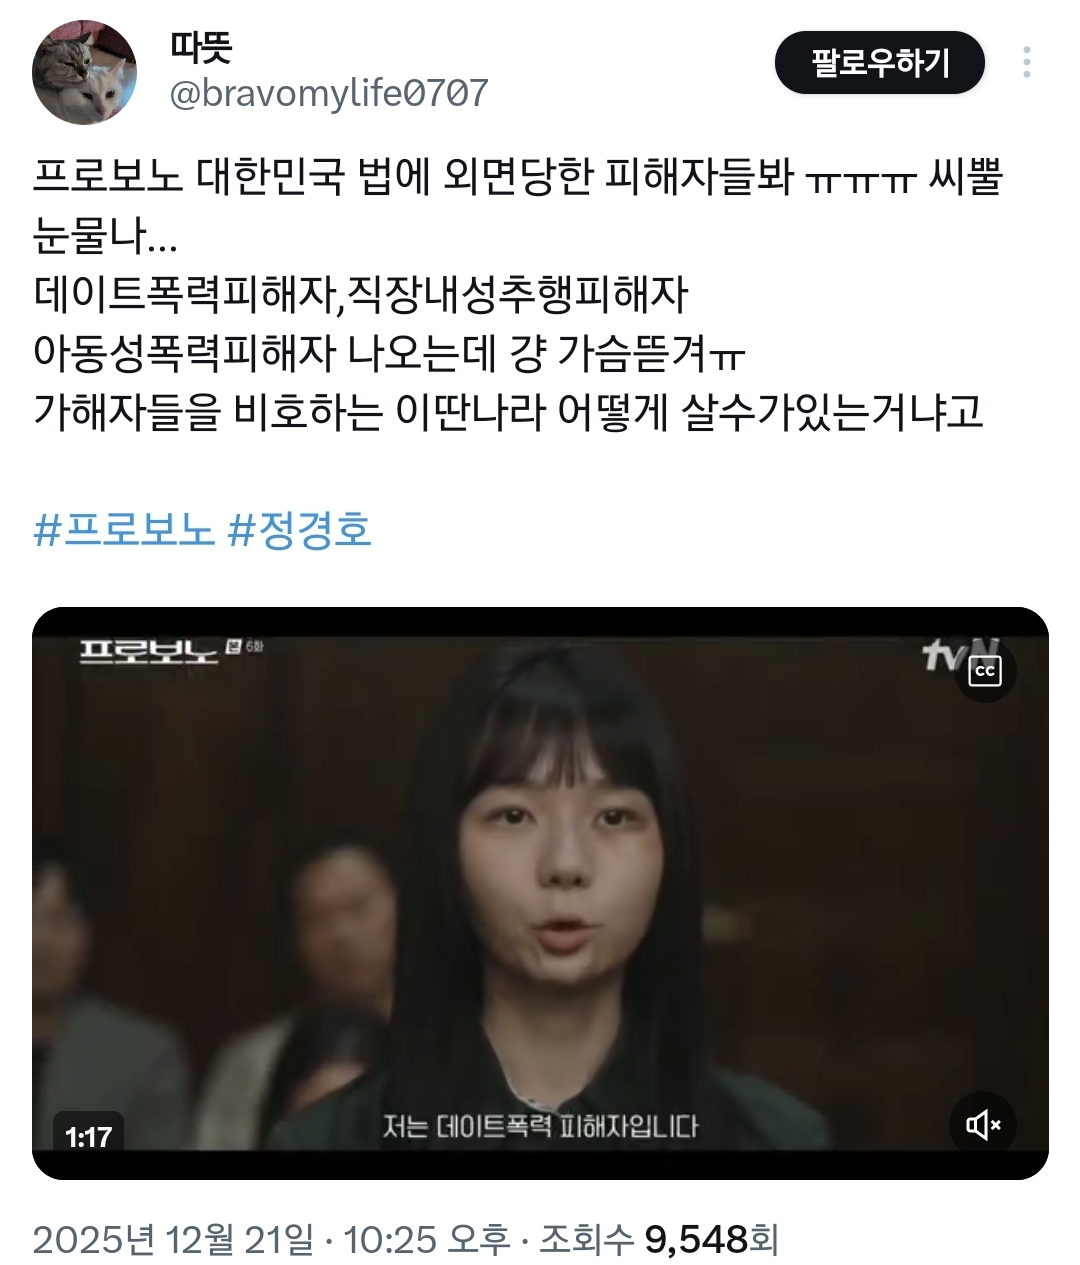The height and width of the screenshot is (1265, 1080).
Task: Open the three-dot more options menu
Action: pyautogui.click(x=1027, y=63)
